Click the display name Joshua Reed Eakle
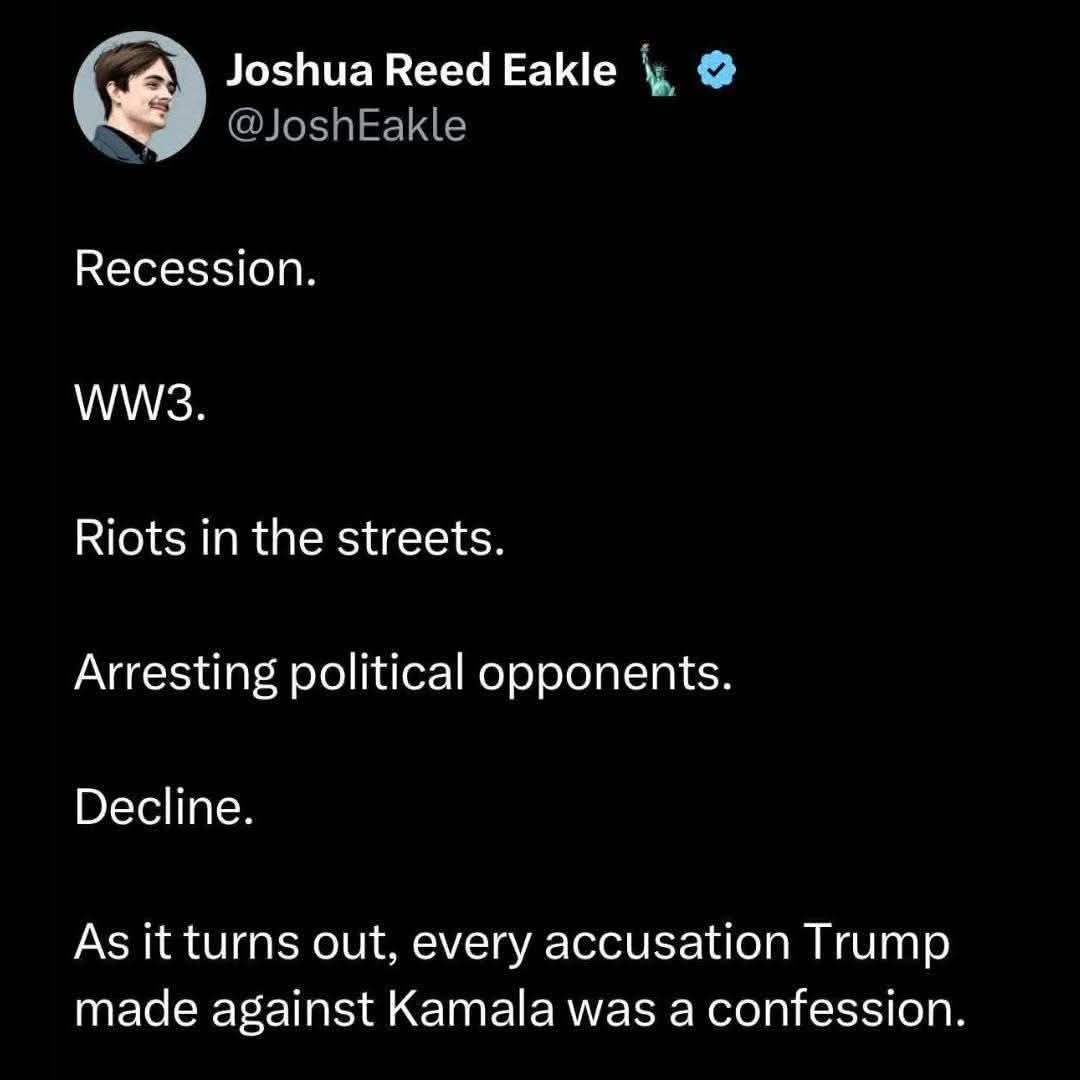 coord(421,70)
